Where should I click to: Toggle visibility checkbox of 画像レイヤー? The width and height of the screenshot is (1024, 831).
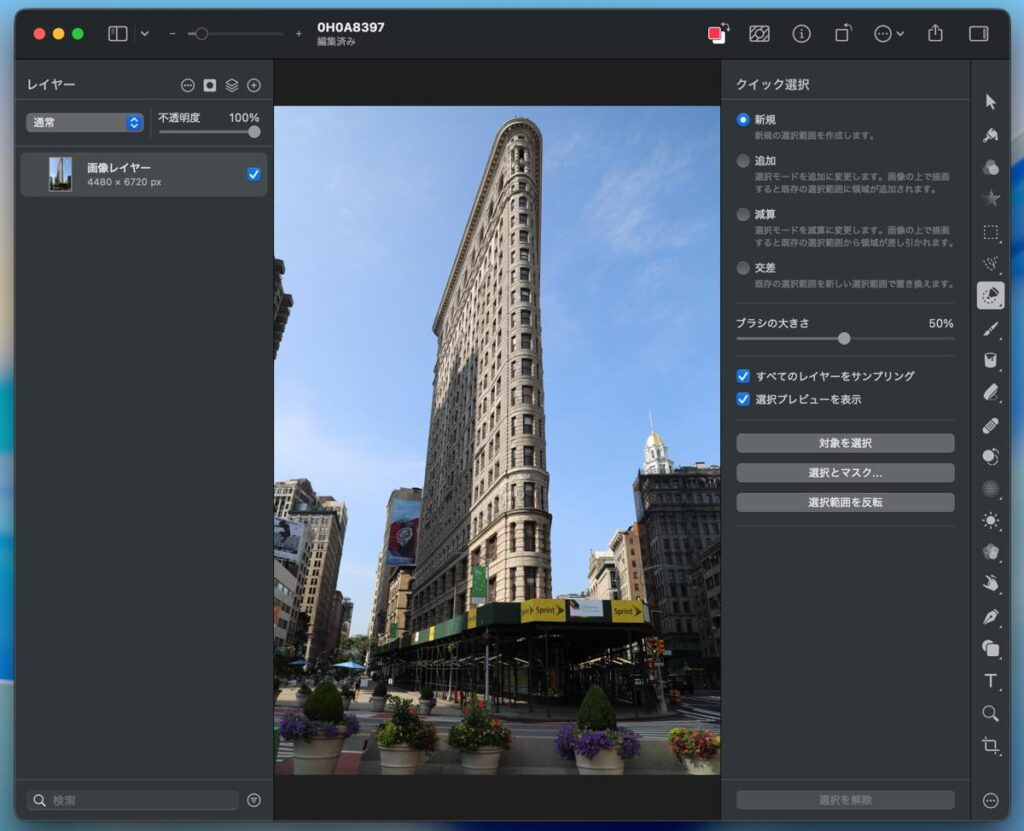(254, 174)
